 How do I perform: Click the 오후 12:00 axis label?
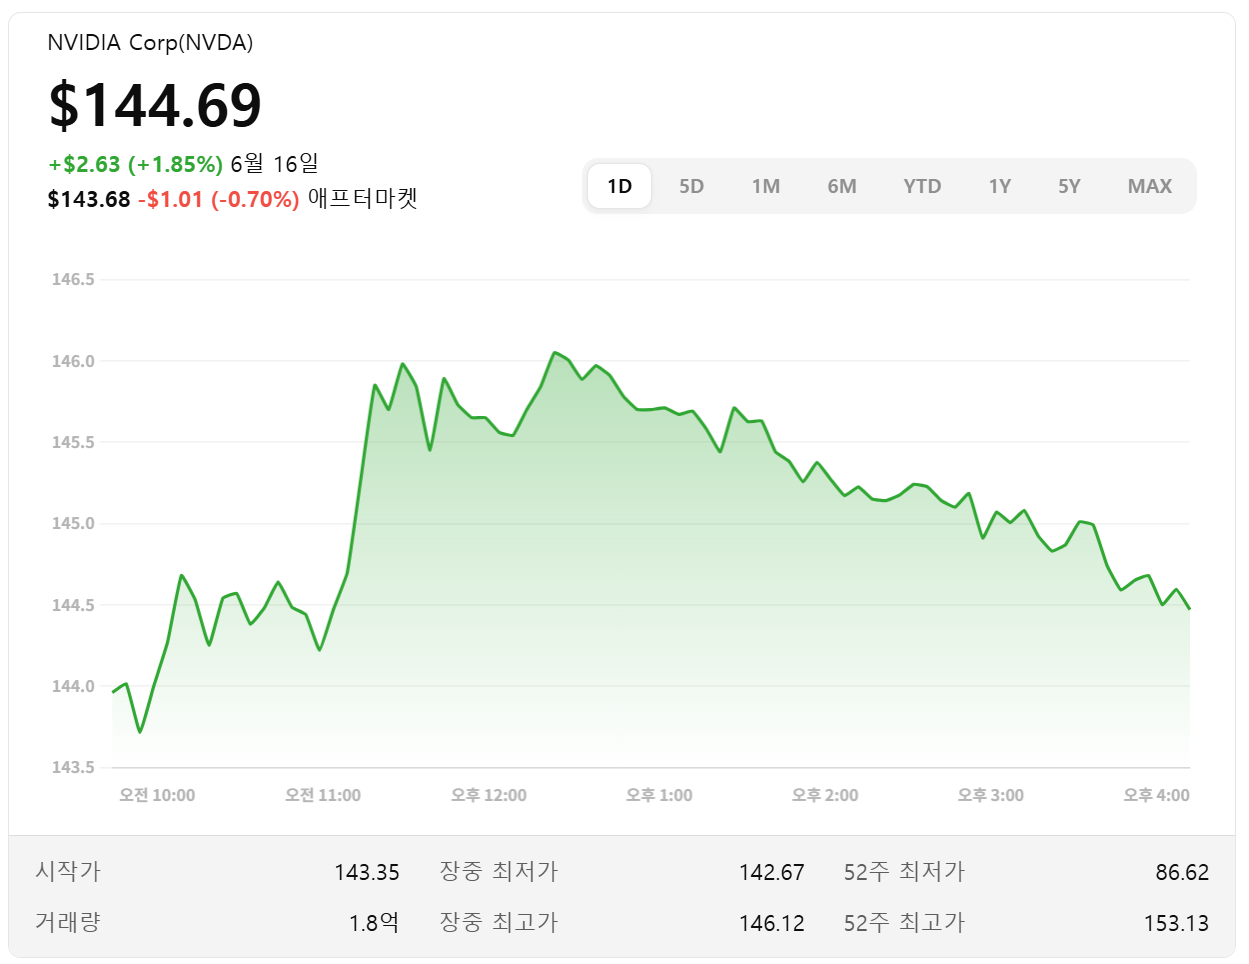487,795
